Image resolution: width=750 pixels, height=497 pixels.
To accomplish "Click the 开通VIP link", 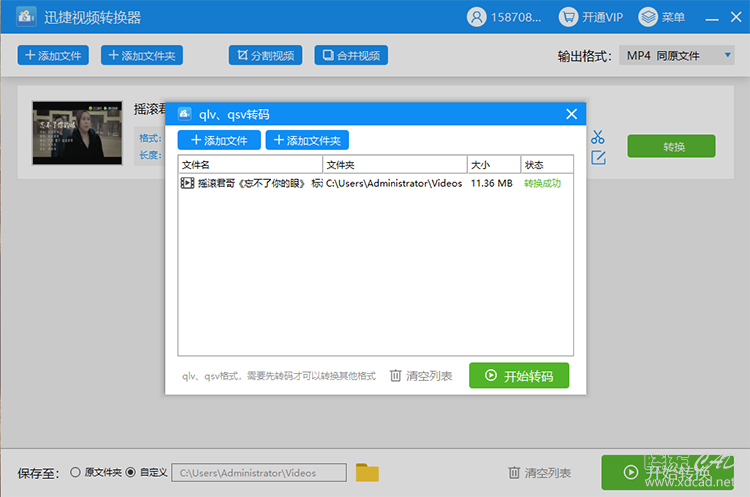I will (602, 18).
